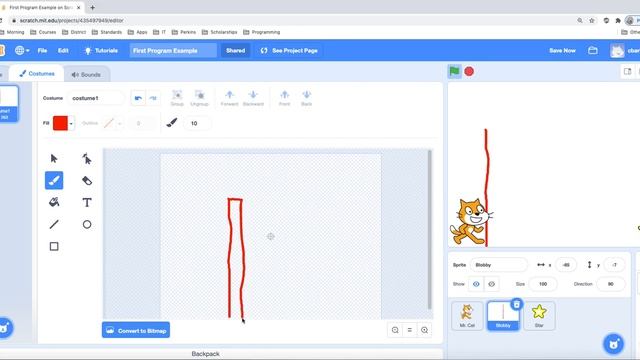Select the arrow Select tool
Screen dimensions: 640x360
pyautogui.click(x=54, y=158)
